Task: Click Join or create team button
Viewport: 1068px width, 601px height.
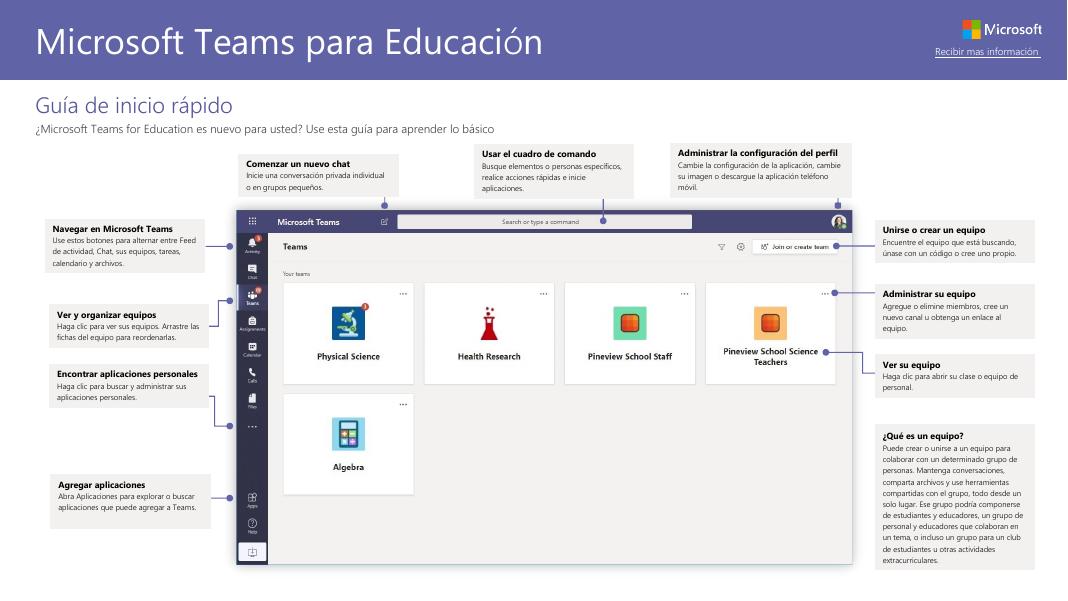Action: [795, 247]
